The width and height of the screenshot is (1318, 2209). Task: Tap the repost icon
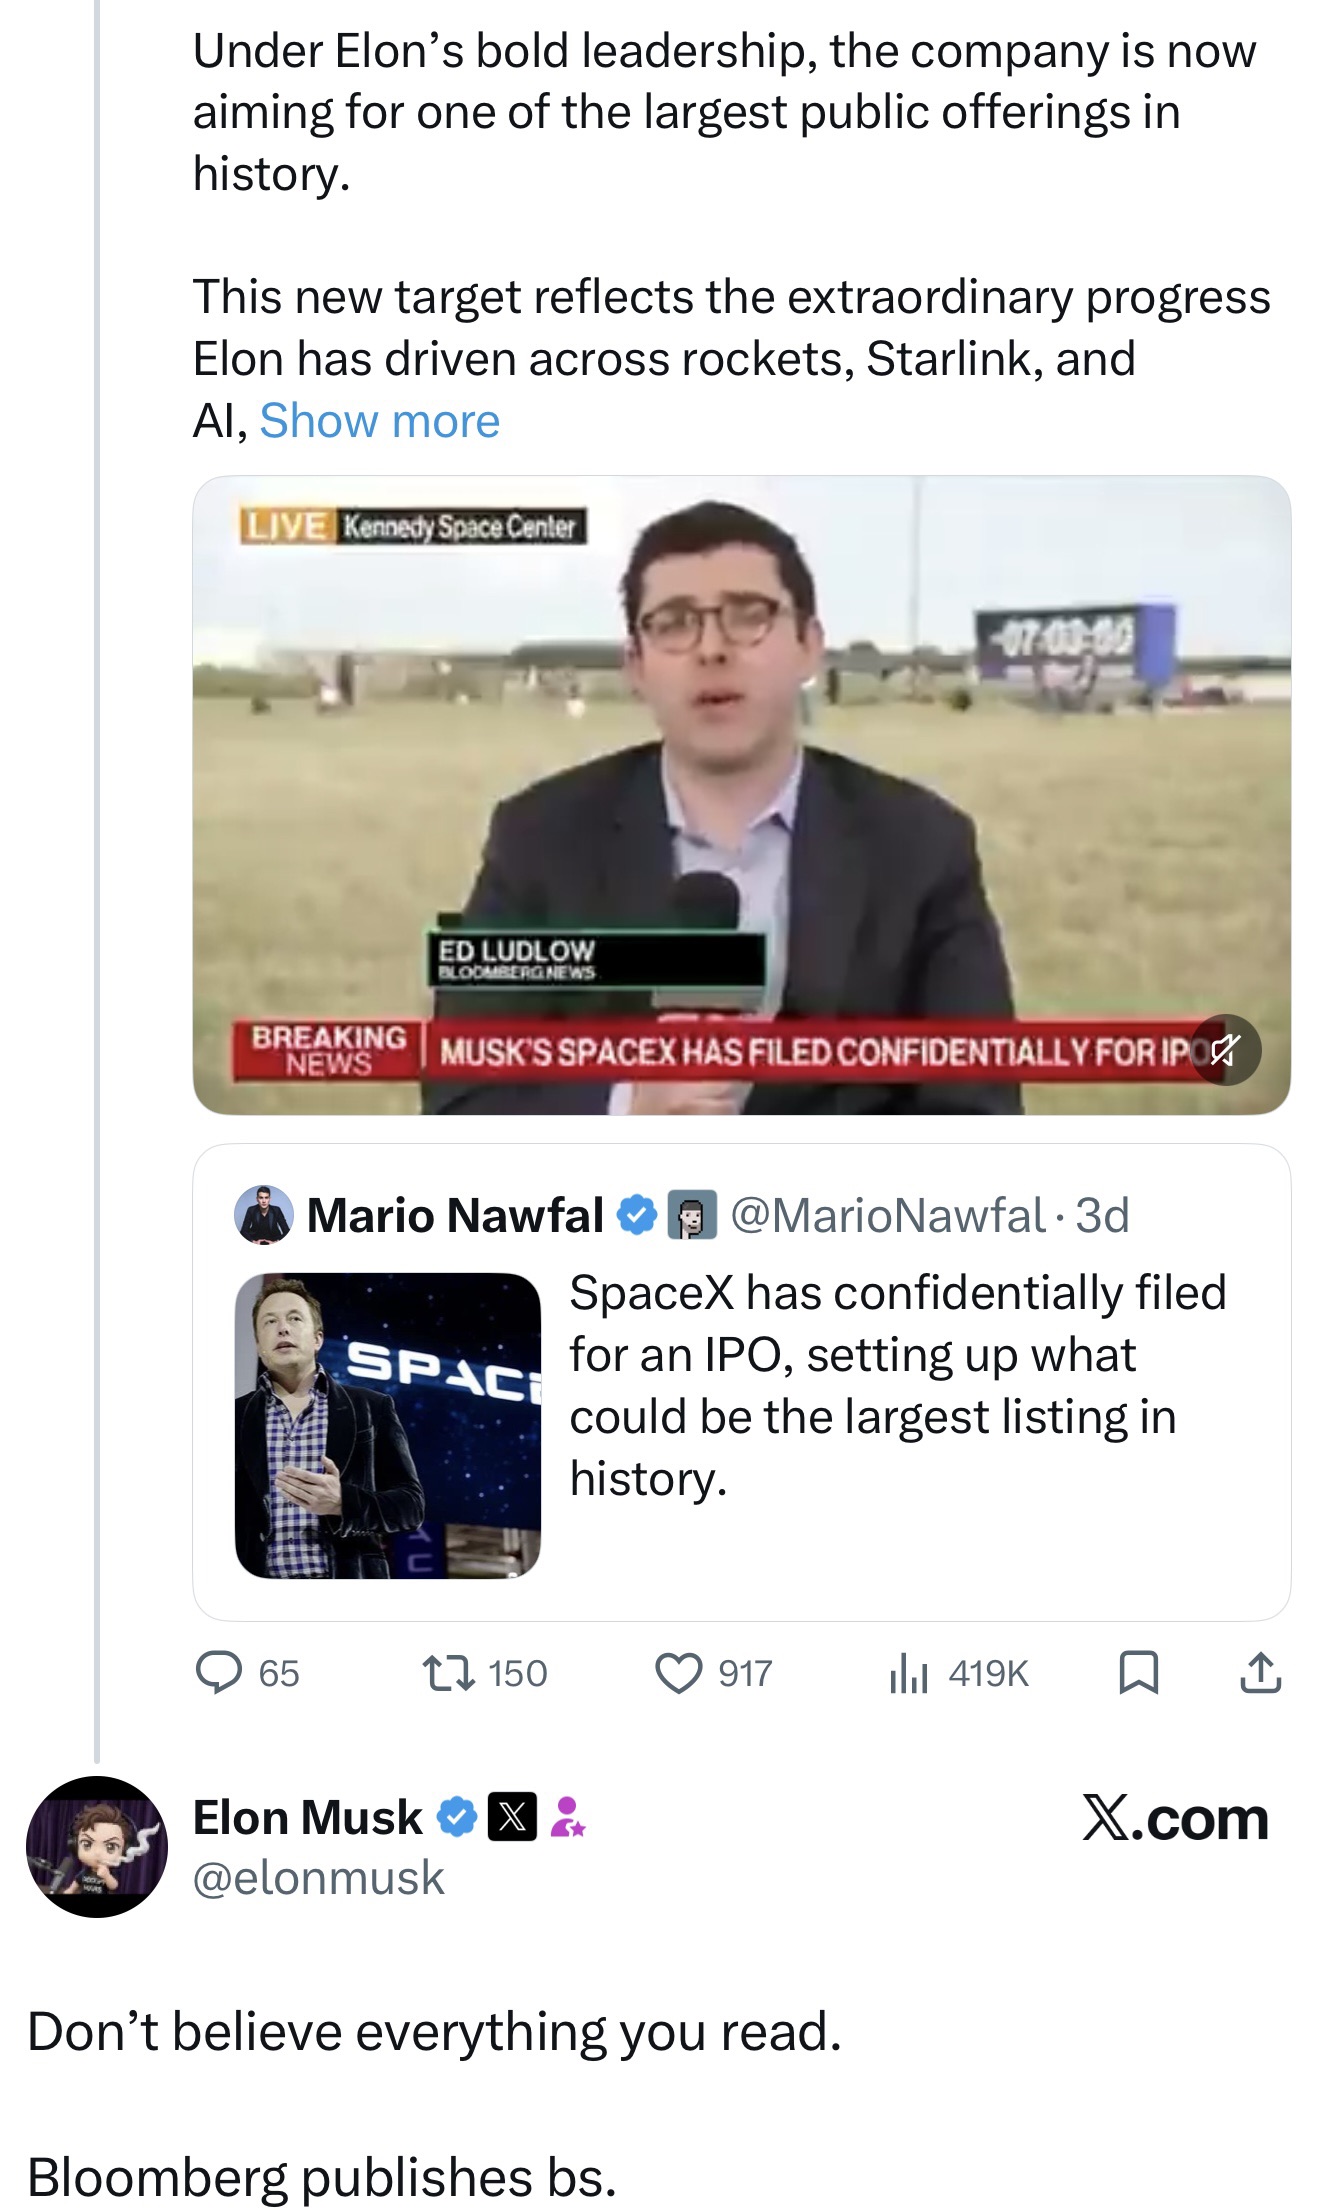coord(447,1673)
